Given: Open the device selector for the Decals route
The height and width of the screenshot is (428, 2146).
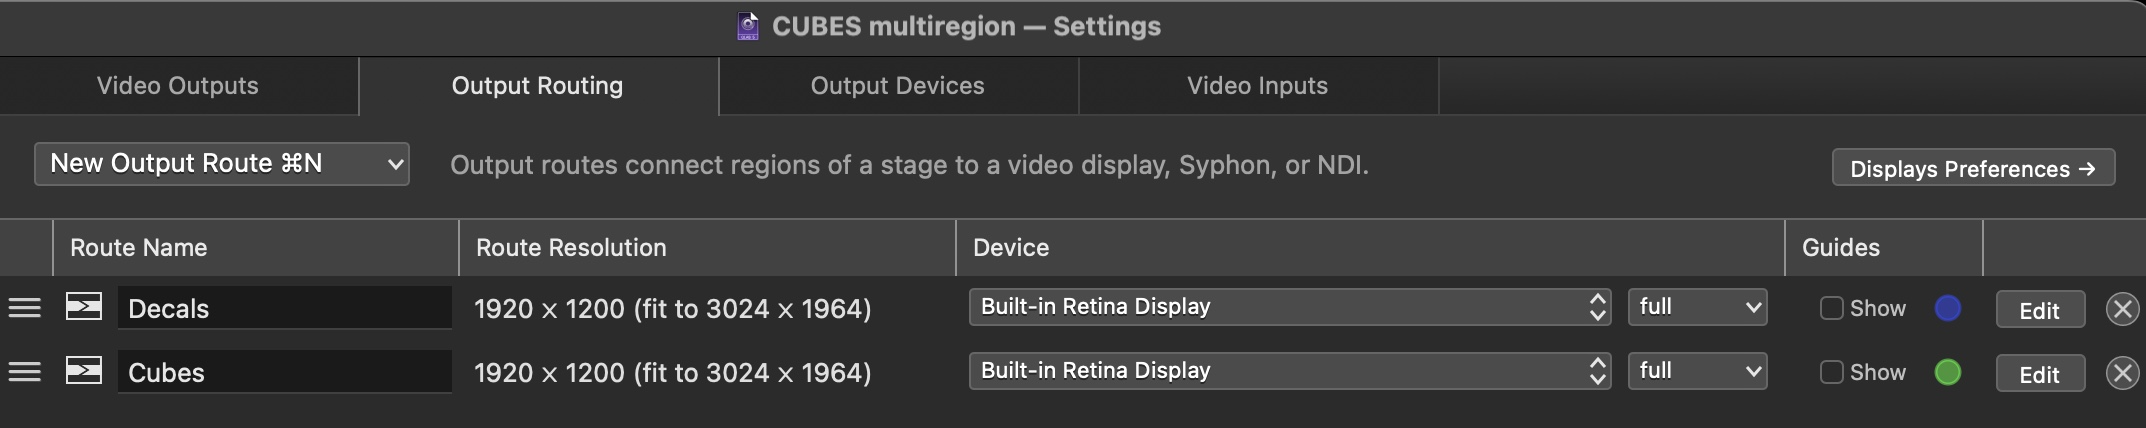Looking at the screenshot, I should [x=1289, y=307].
